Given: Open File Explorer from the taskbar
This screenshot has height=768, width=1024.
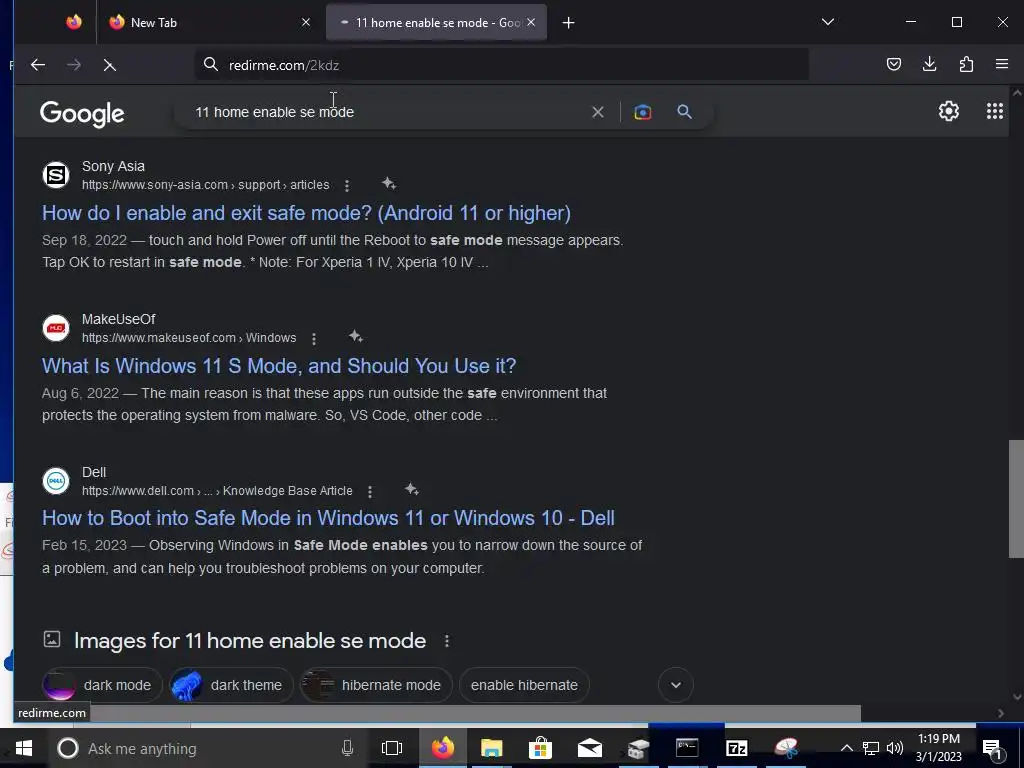Looking at the screenshot, I should pyautogui.click(x=491, y=748).
